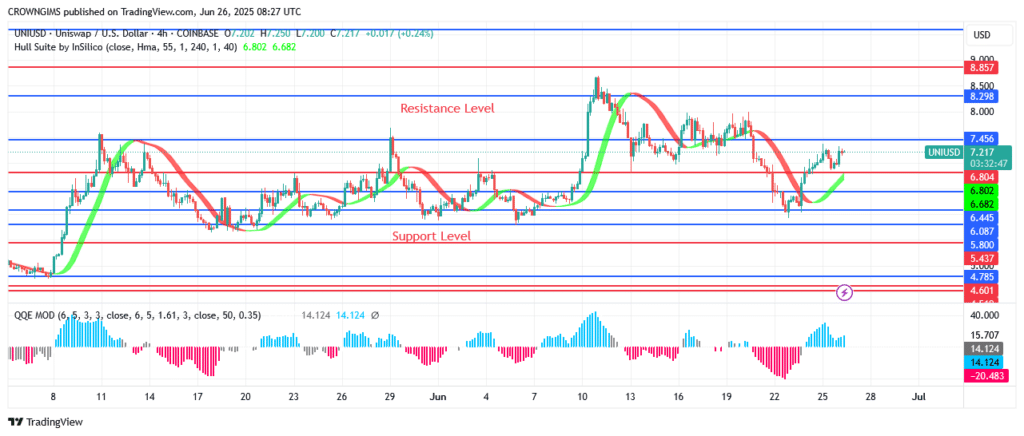This screenshot has height=436, width=1024.
Task: Click date 8 on the time axis
Action: [x=53, y=396]
